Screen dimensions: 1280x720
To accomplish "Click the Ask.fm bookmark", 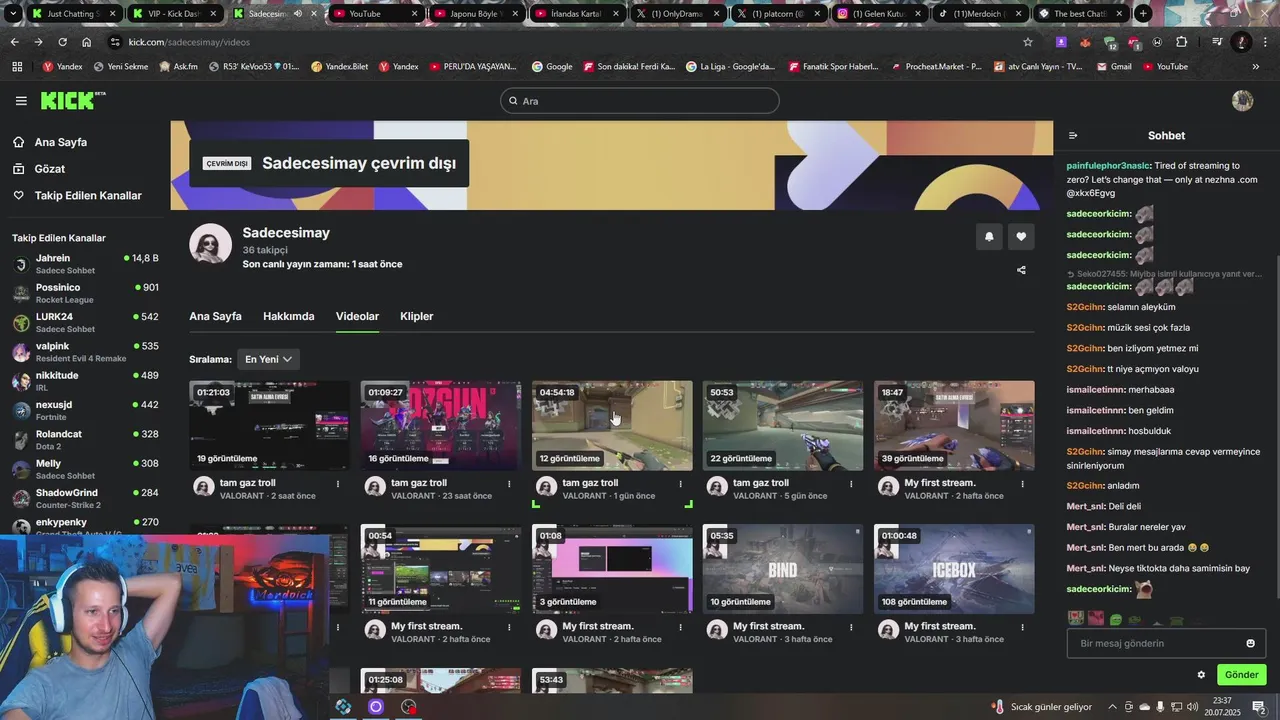I will tap(178, 67).
